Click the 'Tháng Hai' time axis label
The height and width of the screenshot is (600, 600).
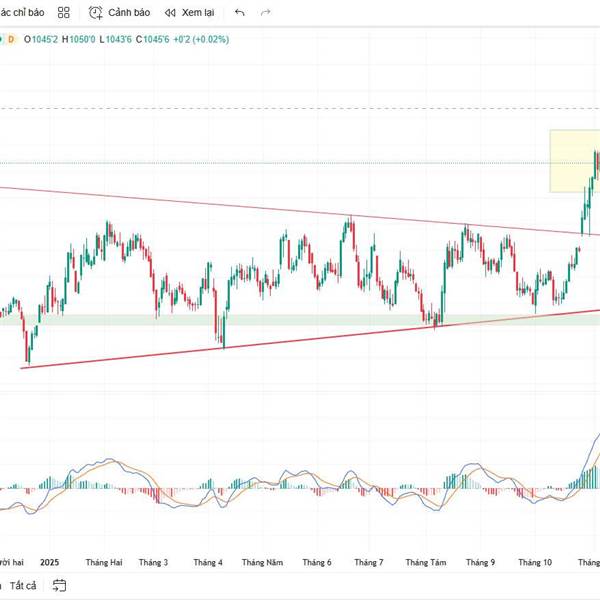(x=104, y=562)
